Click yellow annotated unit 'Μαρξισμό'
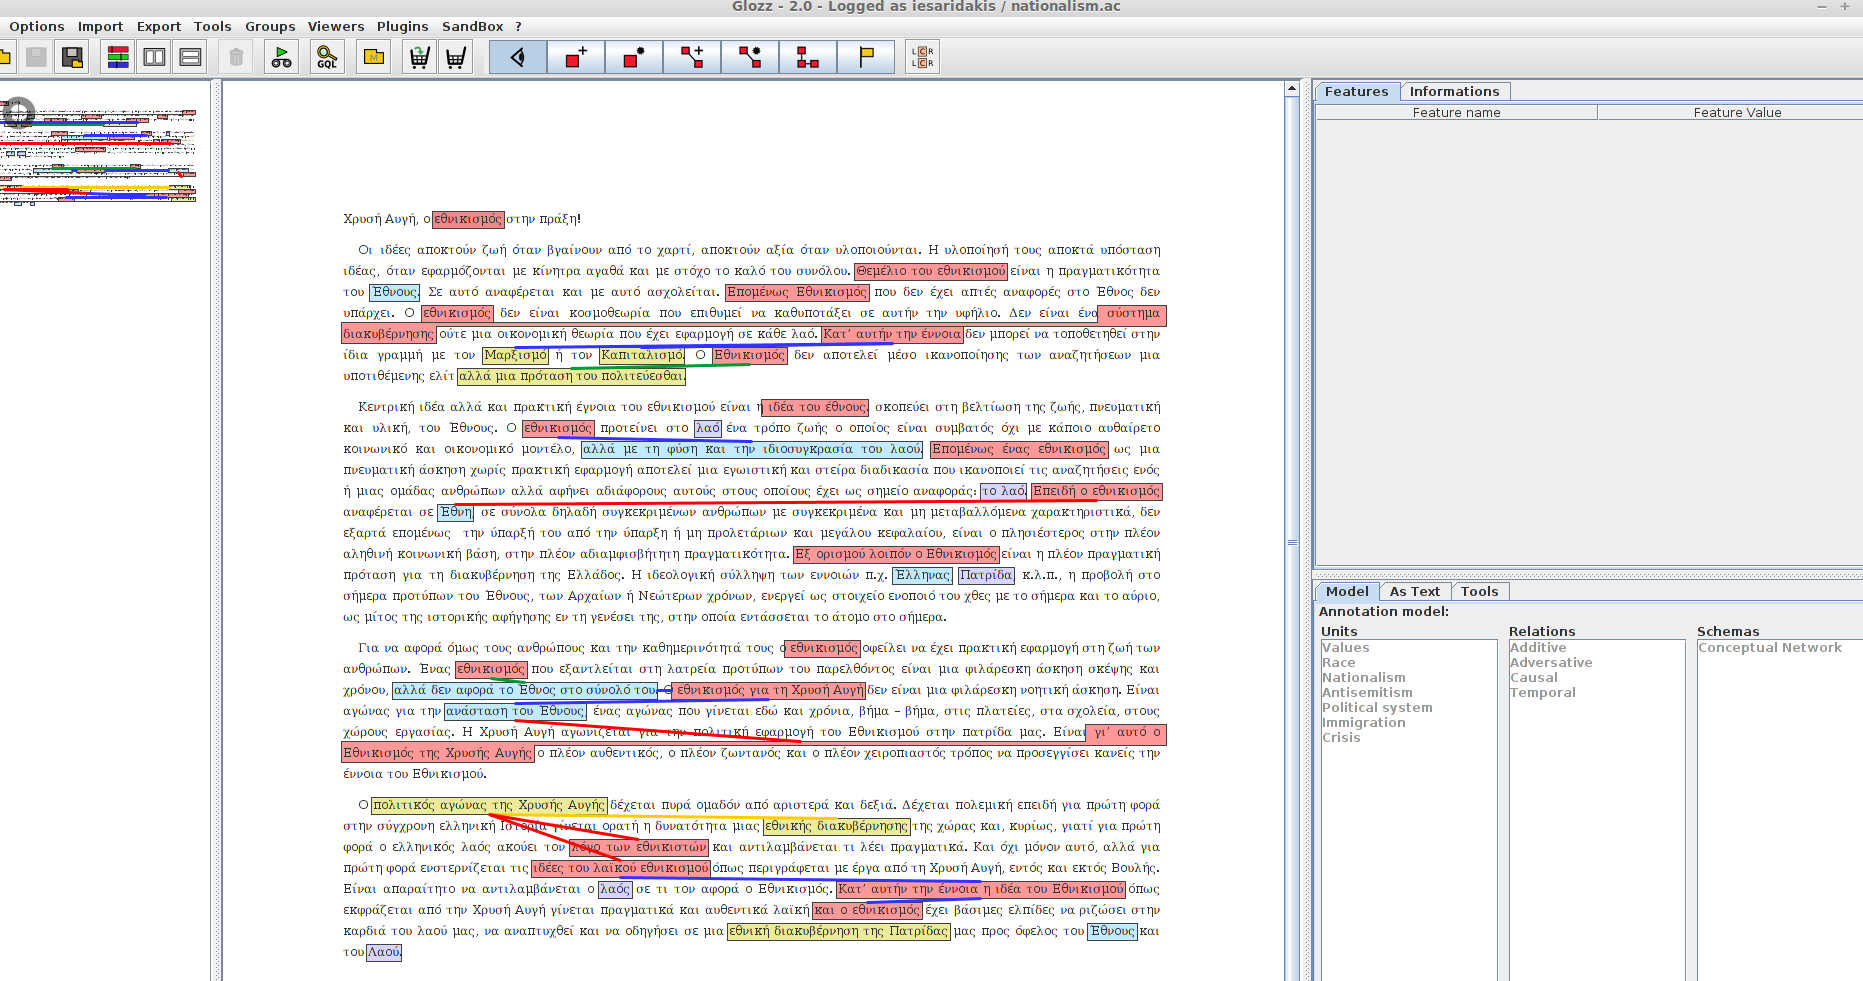Viewport: 1863px width, 981px height. coord(516,355)
